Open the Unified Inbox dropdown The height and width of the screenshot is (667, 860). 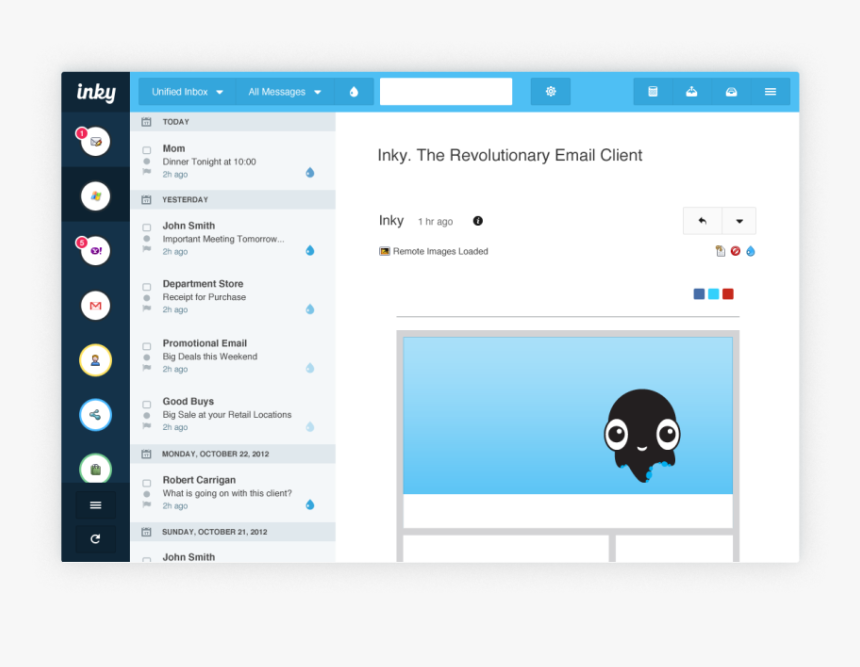point(187,92)
